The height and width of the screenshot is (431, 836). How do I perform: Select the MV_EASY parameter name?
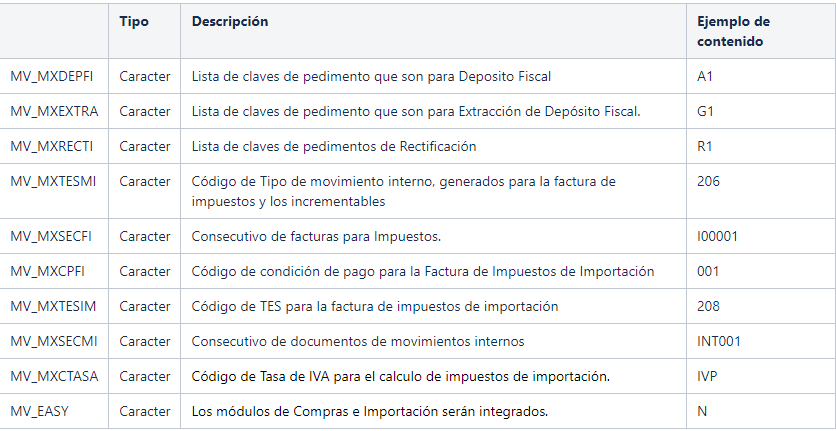point(39,412)
